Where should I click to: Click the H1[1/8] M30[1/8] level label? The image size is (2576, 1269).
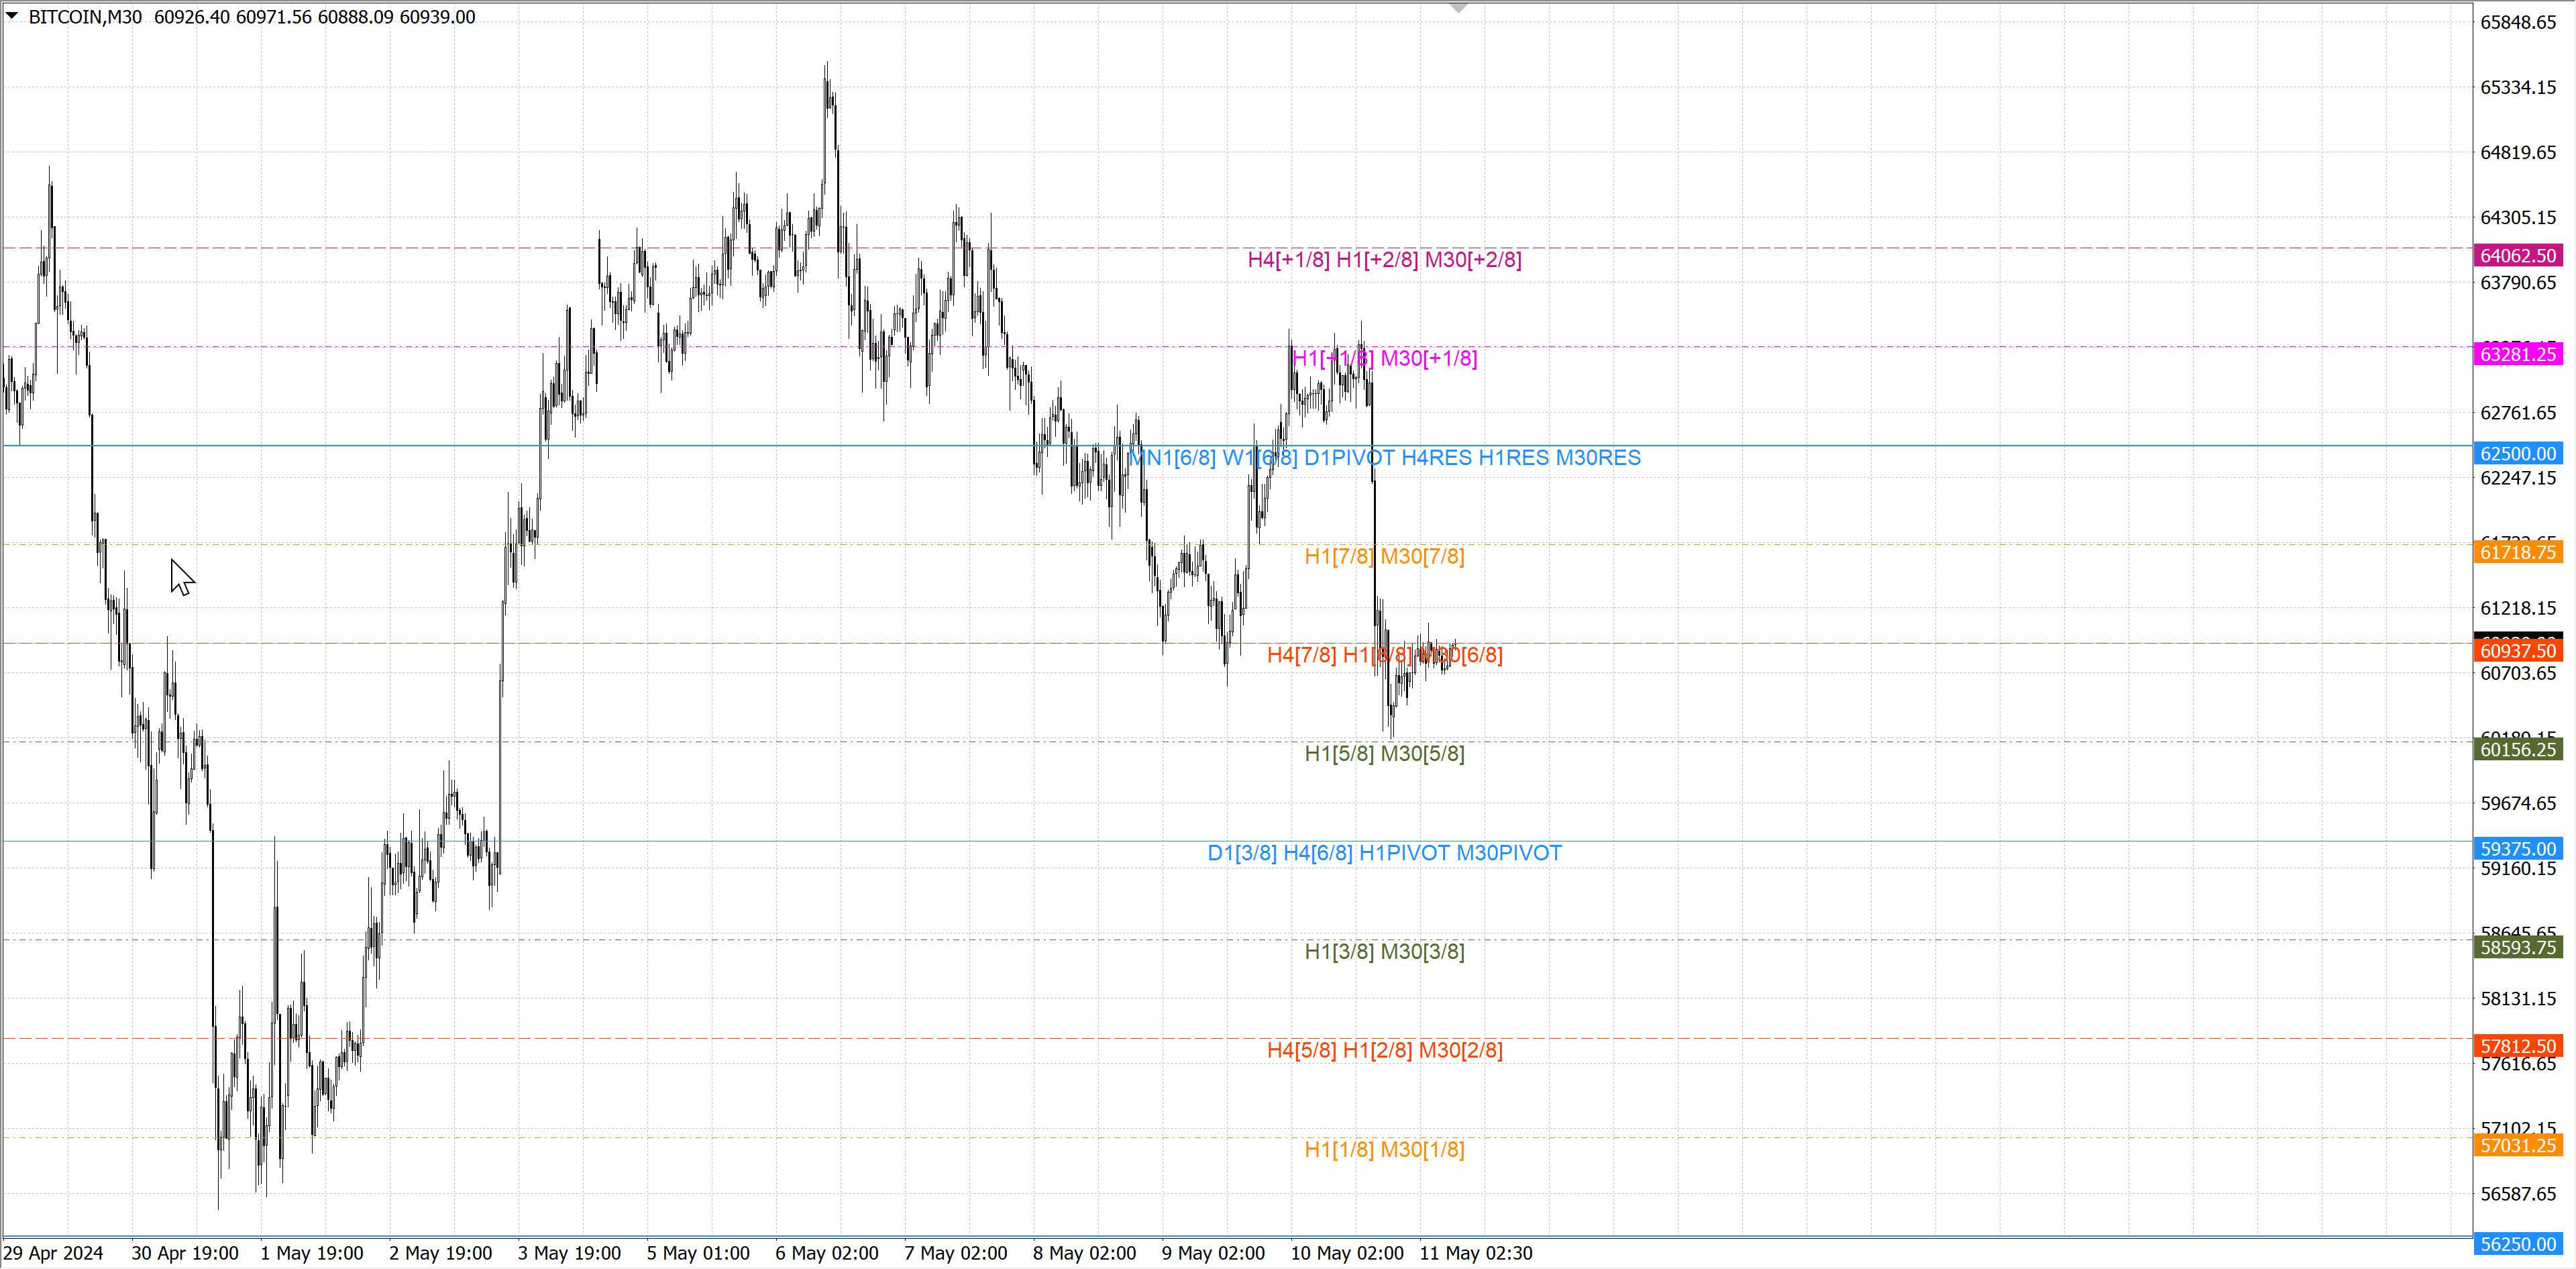point(1384,1149)
